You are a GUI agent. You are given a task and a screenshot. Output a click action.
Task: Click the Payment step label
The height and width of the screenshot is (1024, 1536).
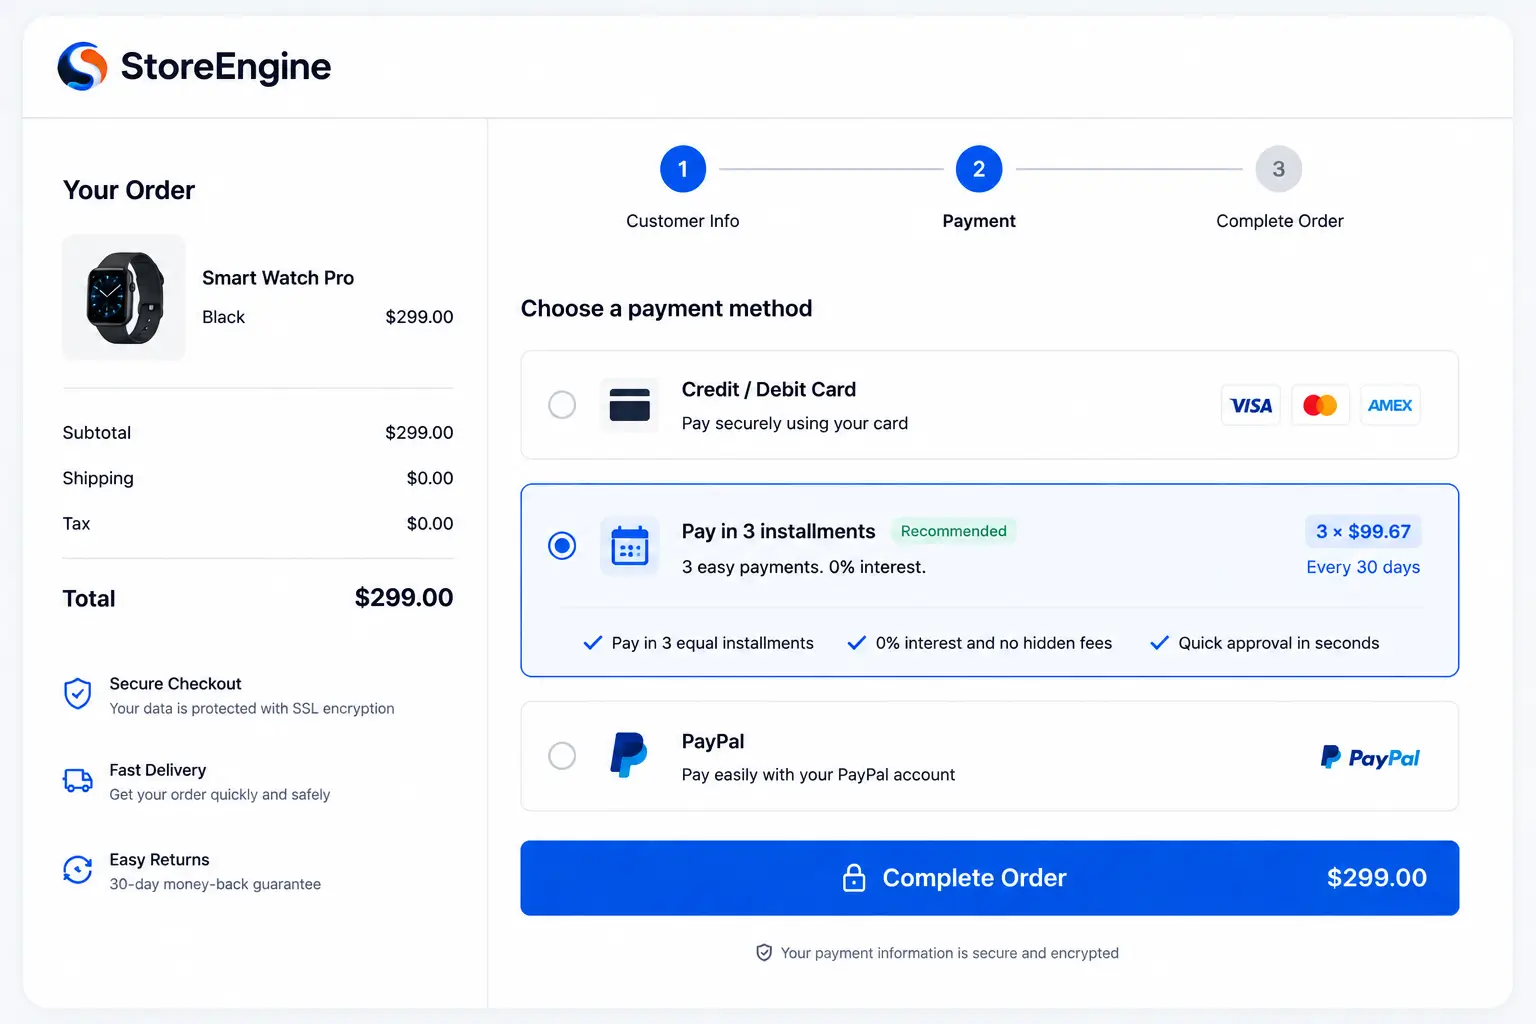pyautogui.click(x=979, y=221)
